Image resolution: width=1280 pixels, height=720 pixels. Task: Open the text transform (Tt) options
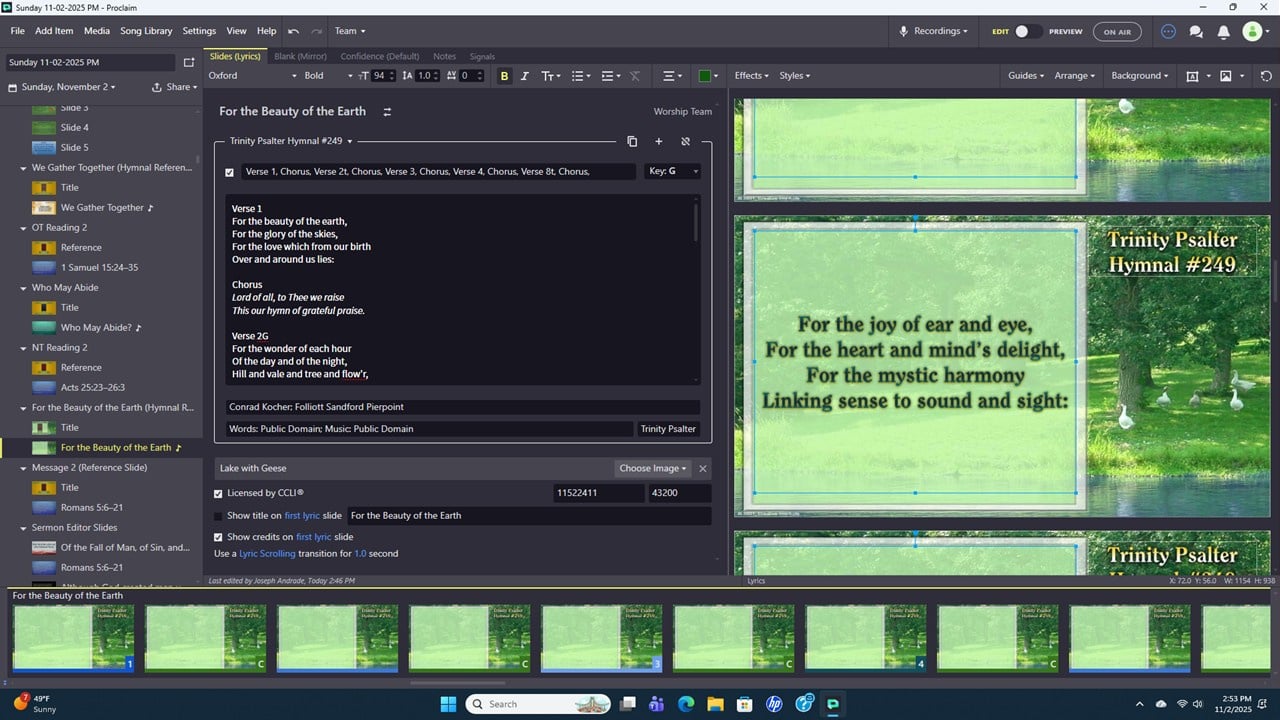pyautogui.click(x=550, y=76)
